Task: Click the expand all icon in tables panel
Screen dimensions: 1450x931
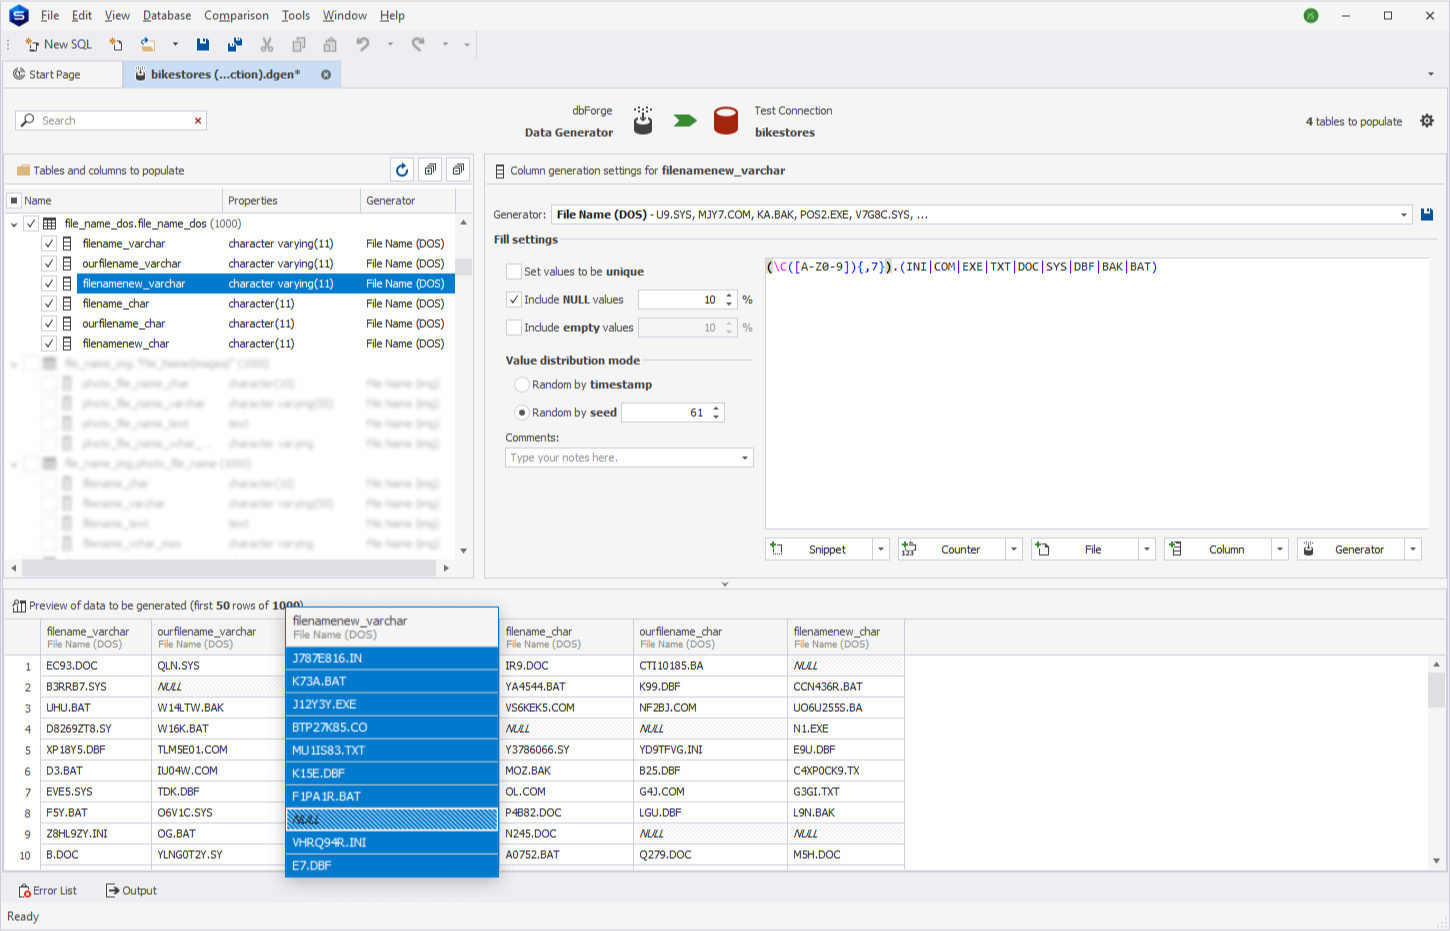Action: [x=430, y=170]
